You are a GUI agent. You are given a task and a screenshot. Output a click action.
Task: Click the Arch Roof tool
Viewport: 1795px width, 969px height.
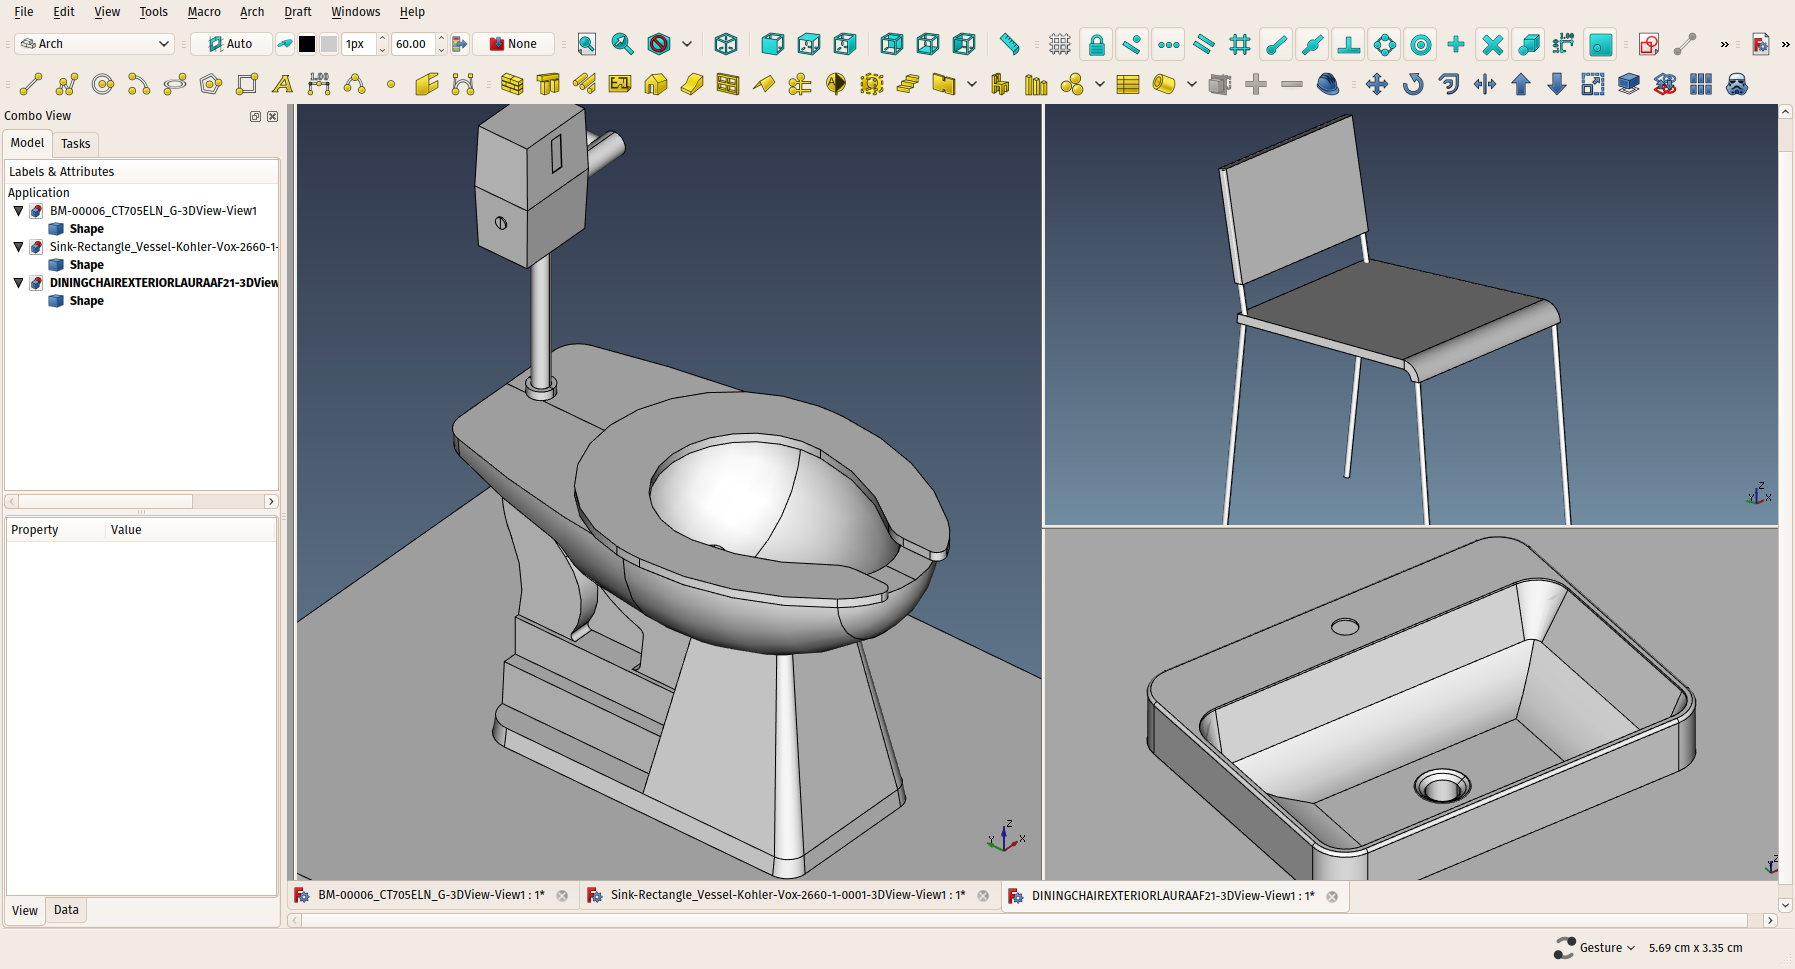tap(764, 84)
